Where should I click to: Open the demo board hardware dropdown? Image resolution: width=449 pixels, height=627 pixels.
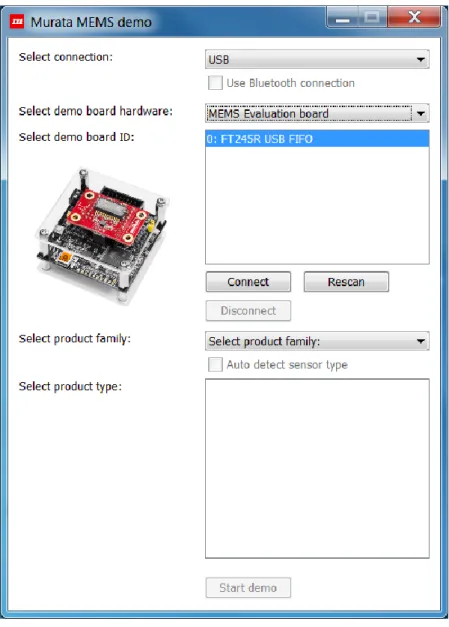[317, 114]
